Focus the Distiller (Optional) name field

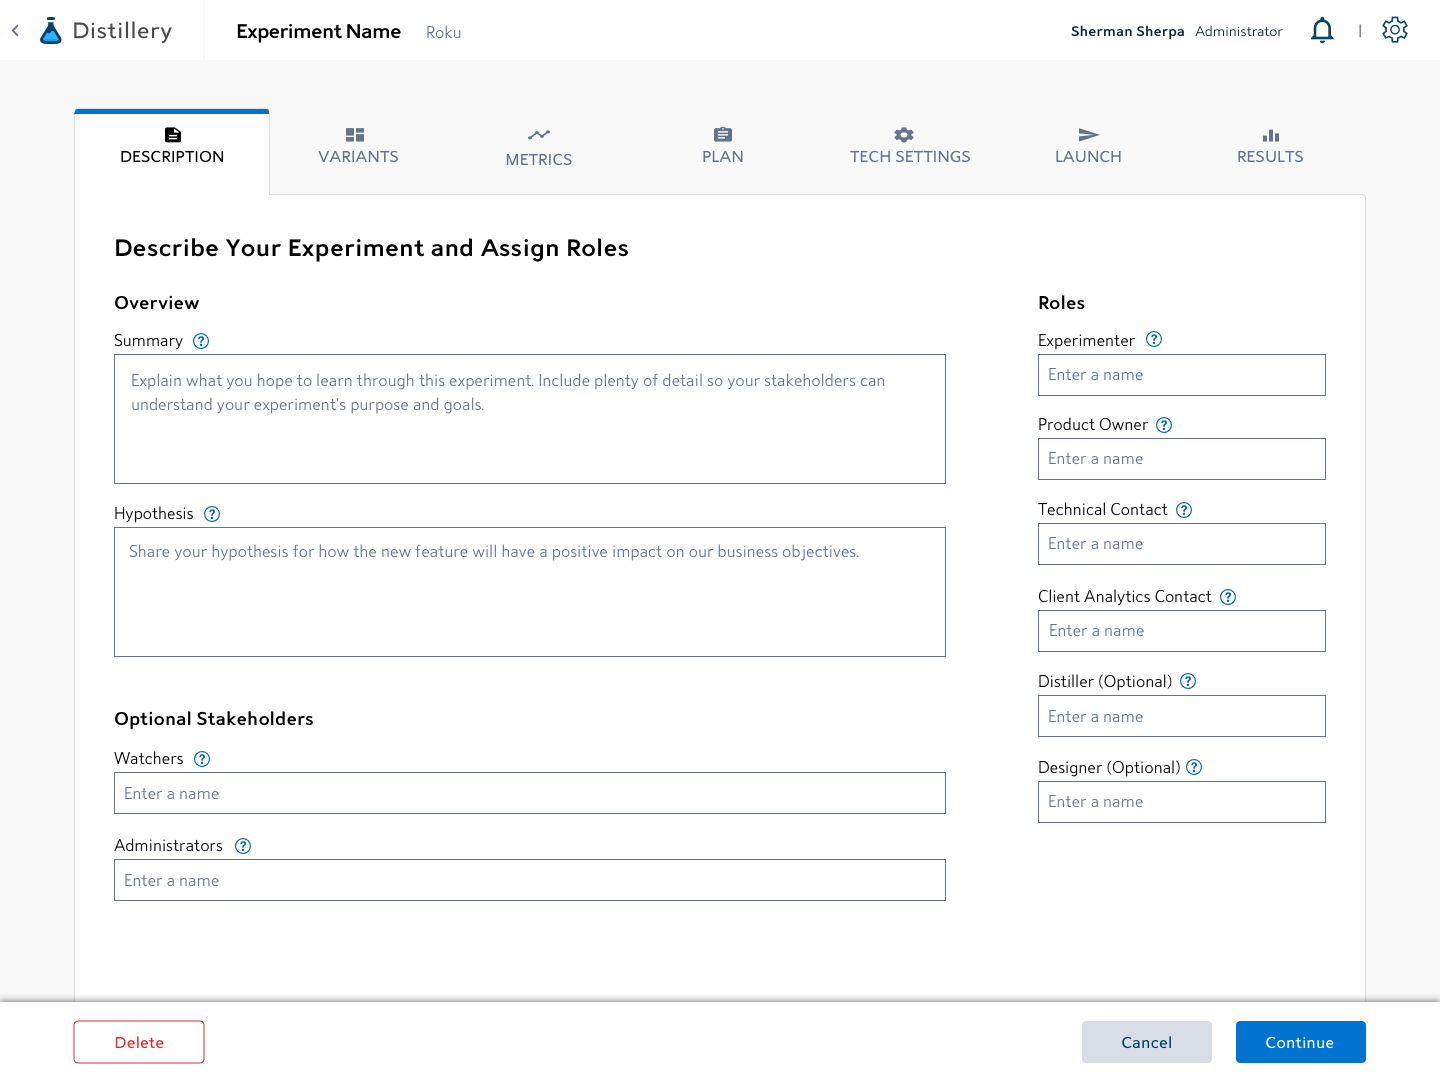(1182, 716)
